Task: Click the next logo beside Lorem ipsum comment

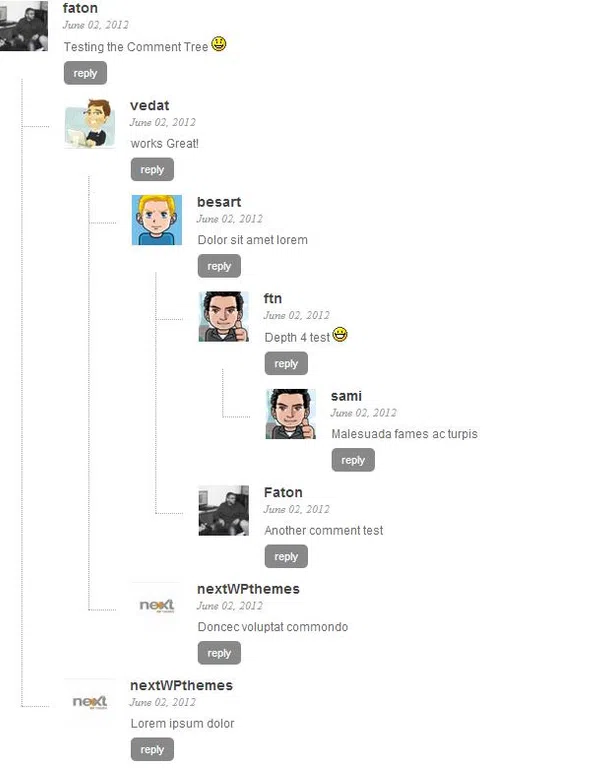Action: click(90, 702)
